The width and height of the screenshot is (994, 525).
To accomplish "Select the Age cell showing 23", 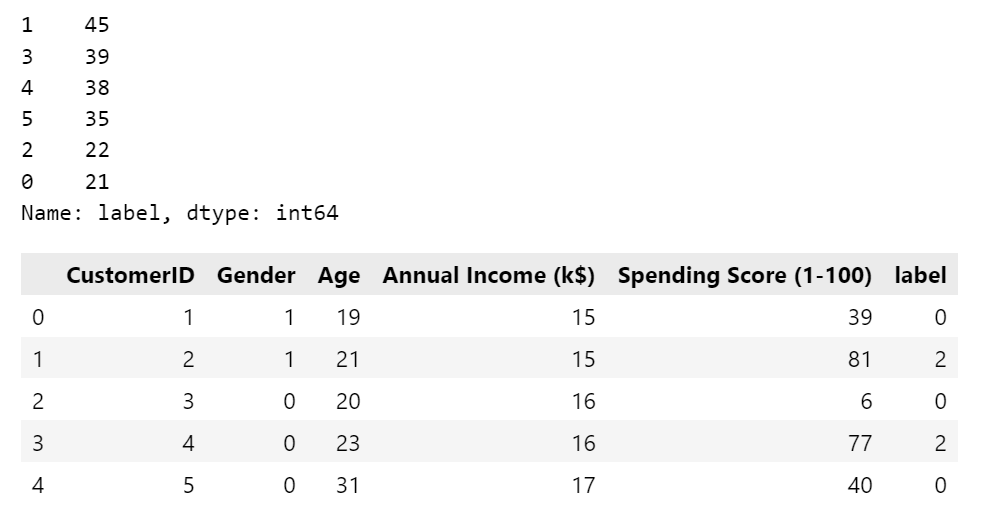I will click(x=348, y=444).
